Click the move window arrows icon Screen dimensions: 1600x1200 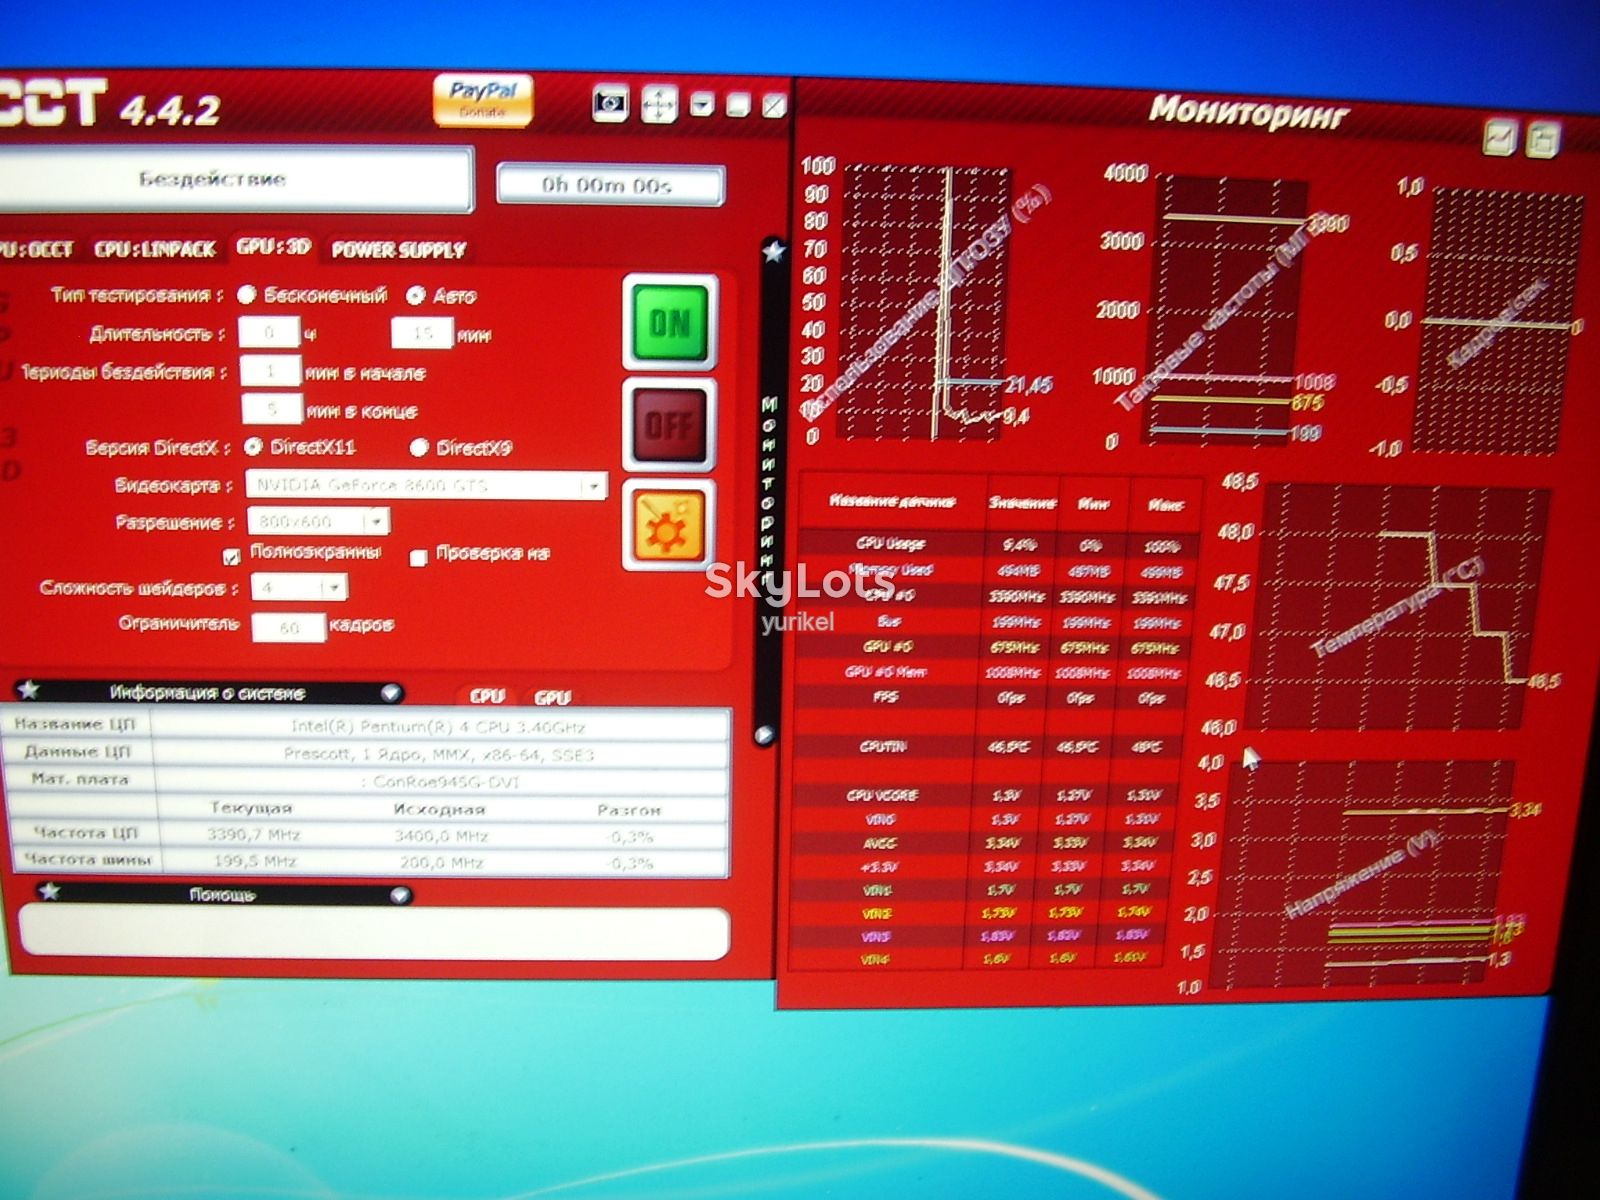pyautogui.click(x=659, y=105)
